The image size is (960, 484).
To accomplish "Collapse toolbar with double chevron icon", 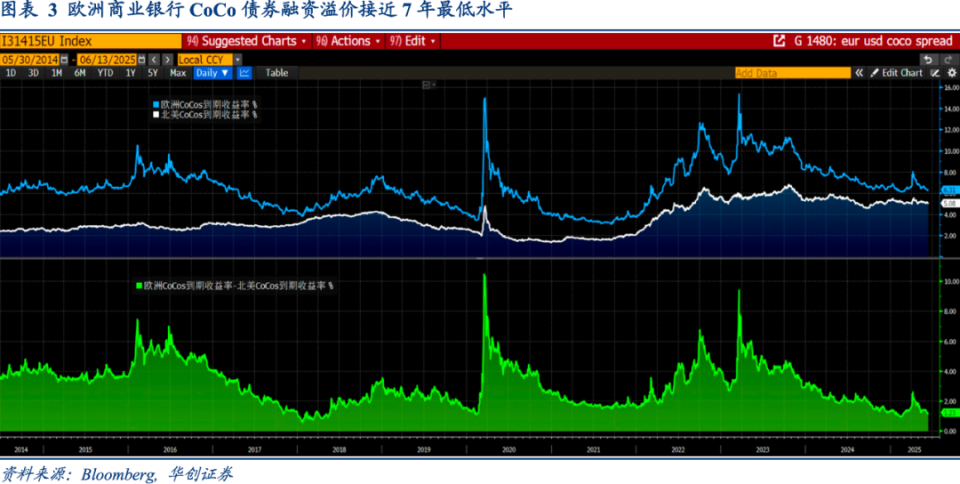I will click(859, 73).
